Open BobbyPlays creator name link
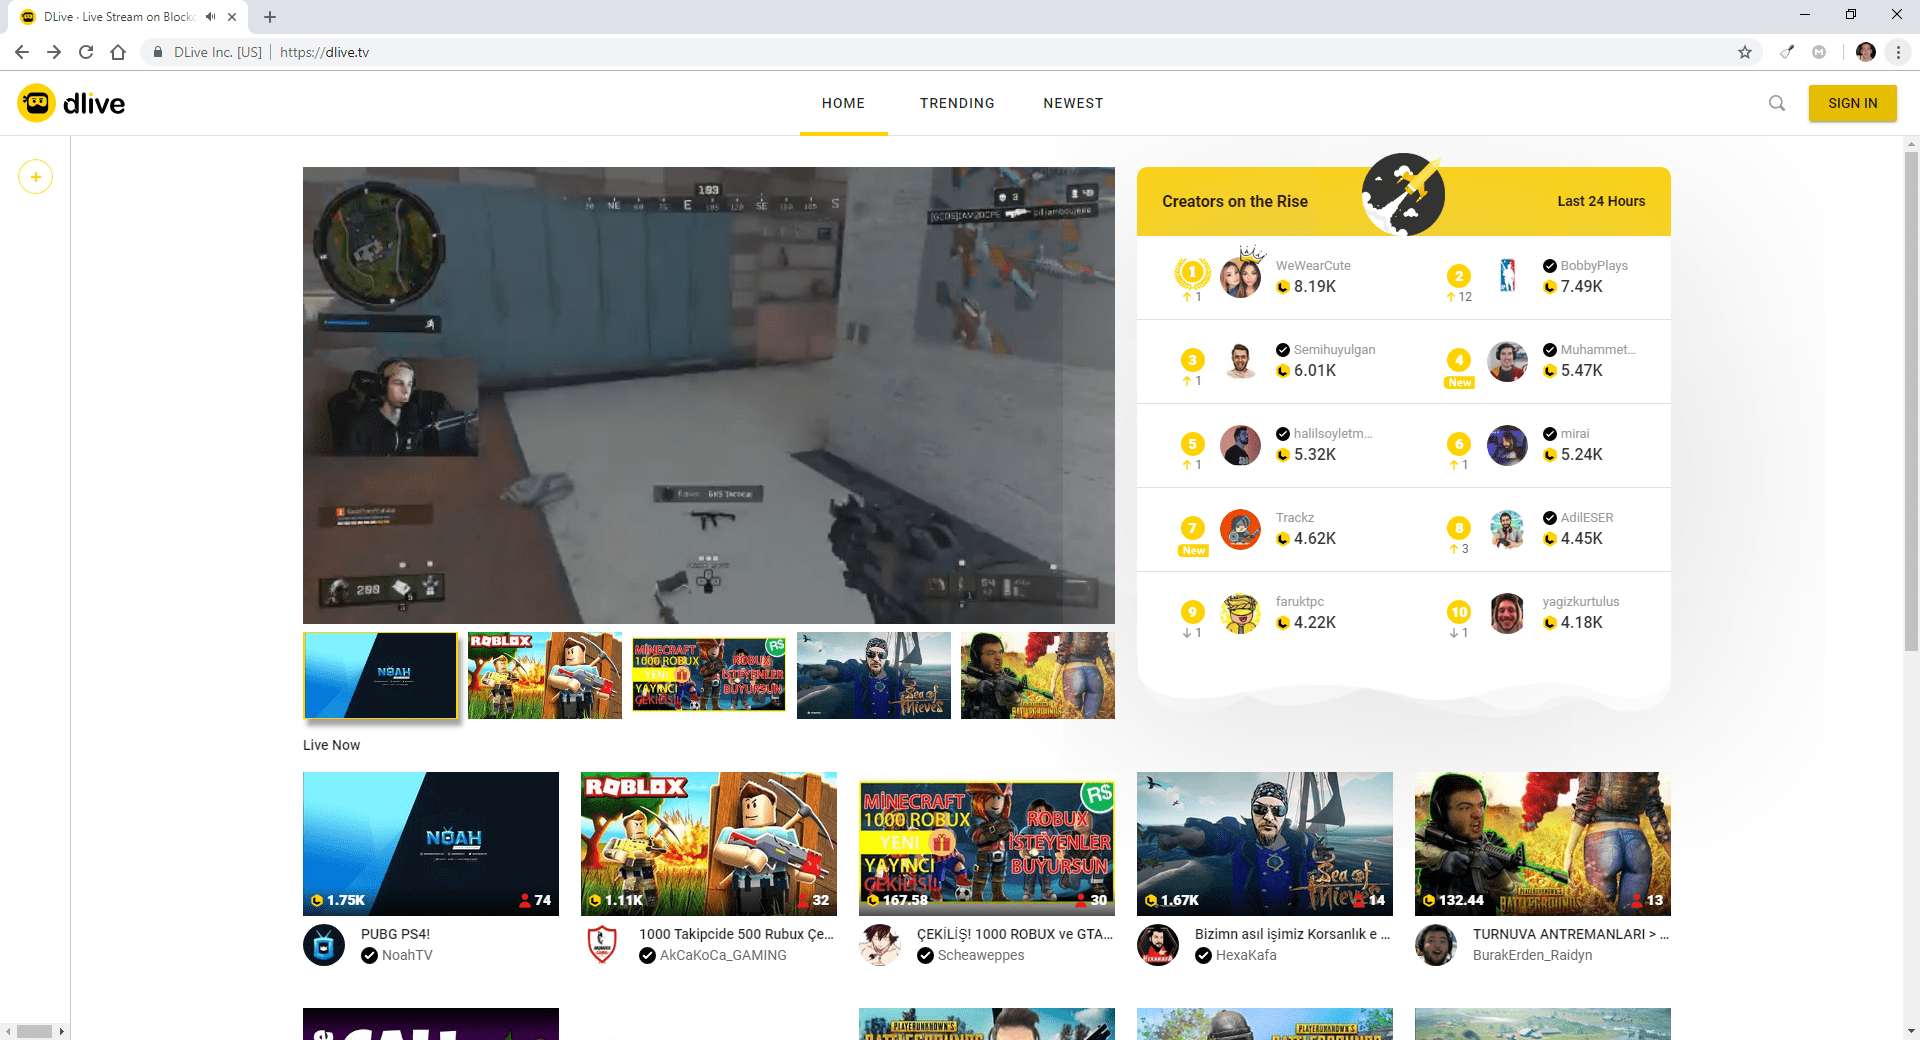Viewport: 1920px width, 1040px height. tap(1594, 265)
